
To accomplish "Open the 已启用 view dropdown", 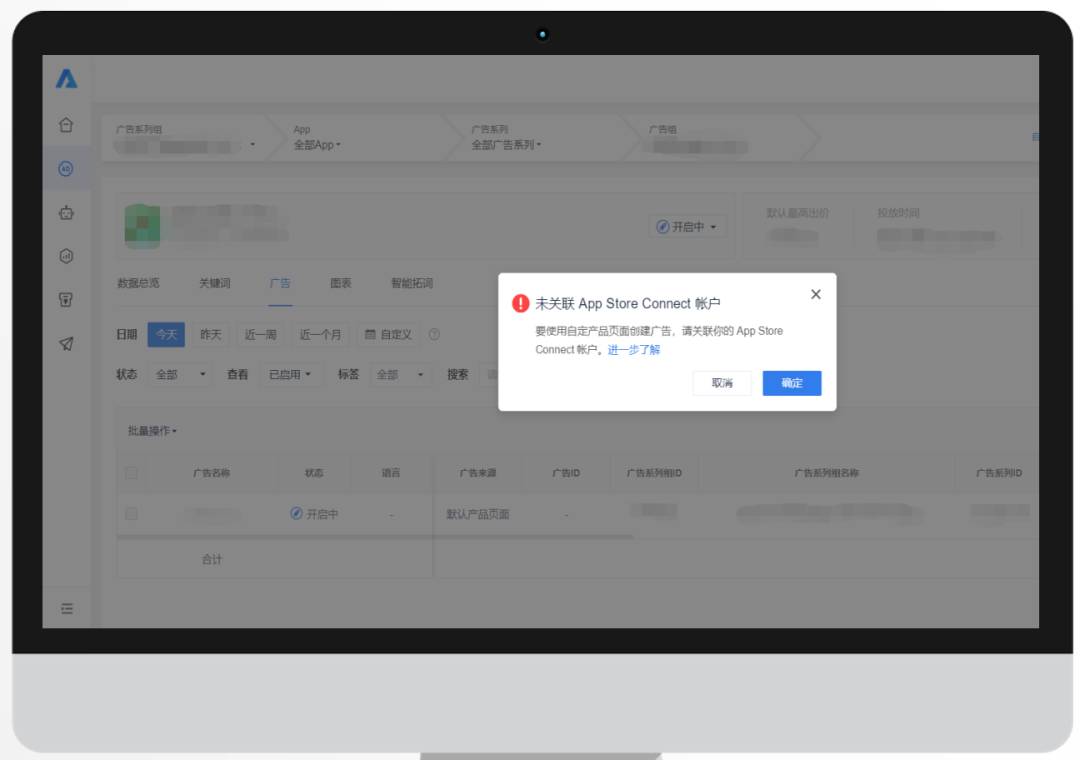I will 291,374.
